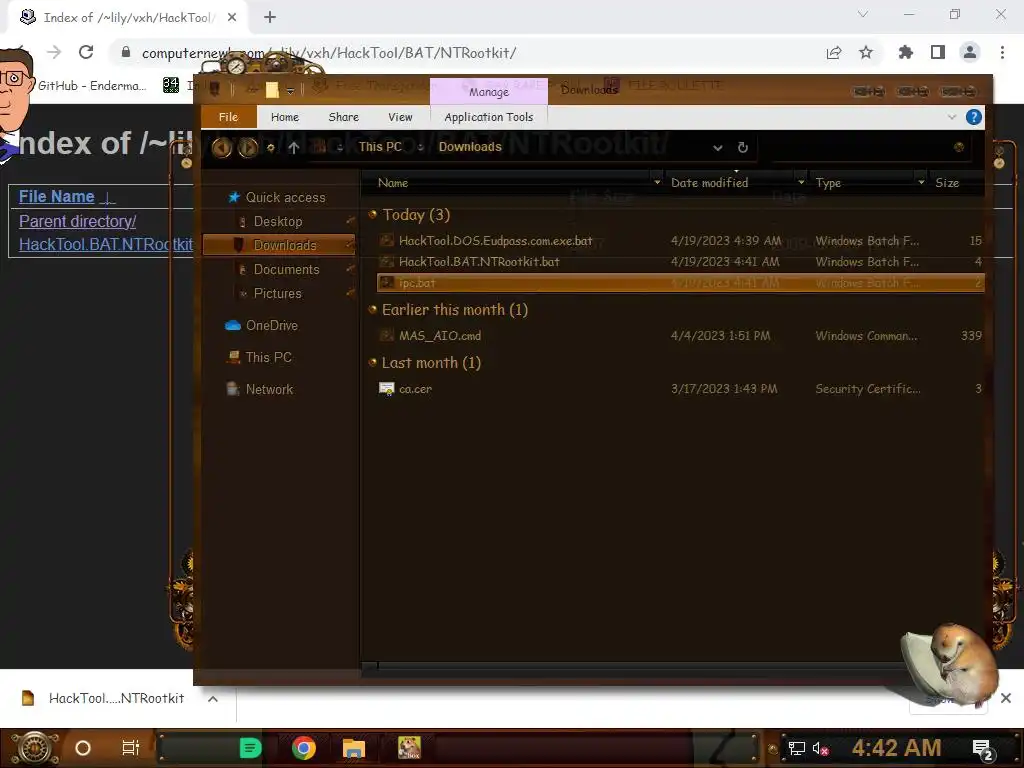This screenshot has height=768, width=1024.
Task: Open a new Chrome tab
Action: 270,17
